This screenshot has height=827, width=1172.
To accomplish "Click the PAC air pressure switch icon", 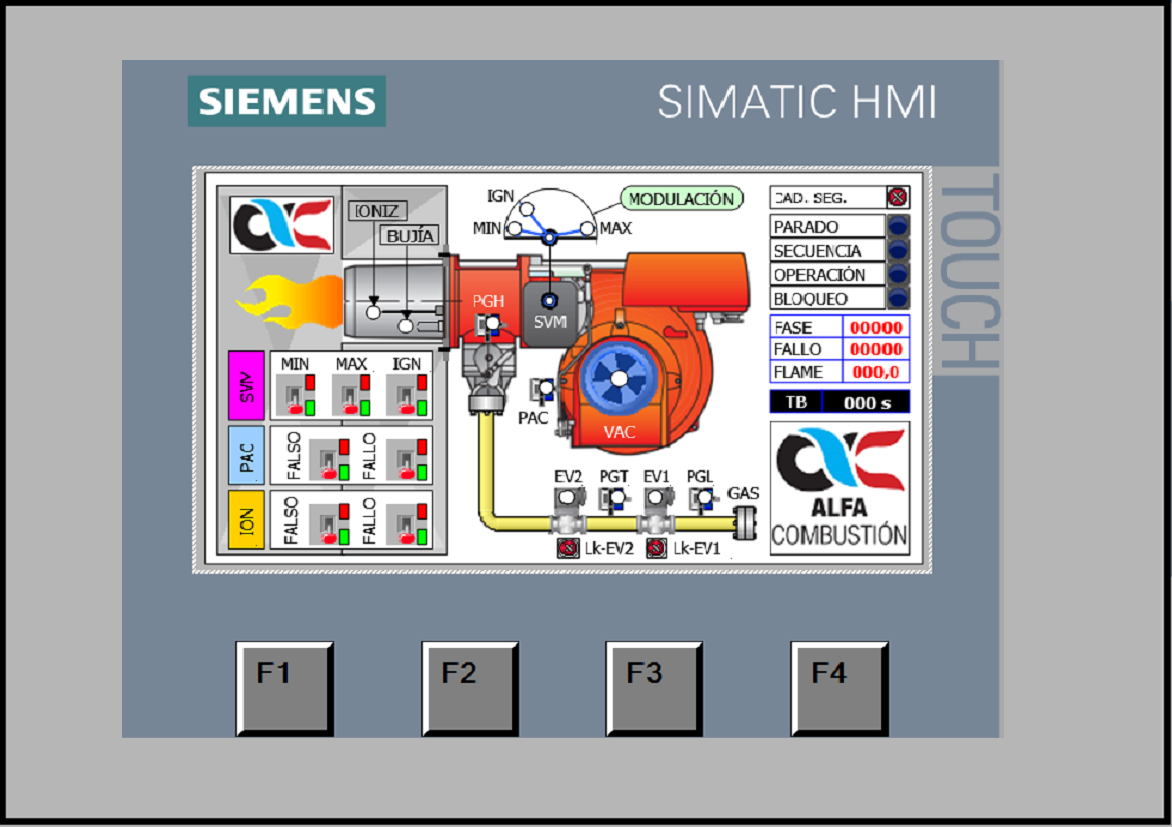I will click(545, 391).
